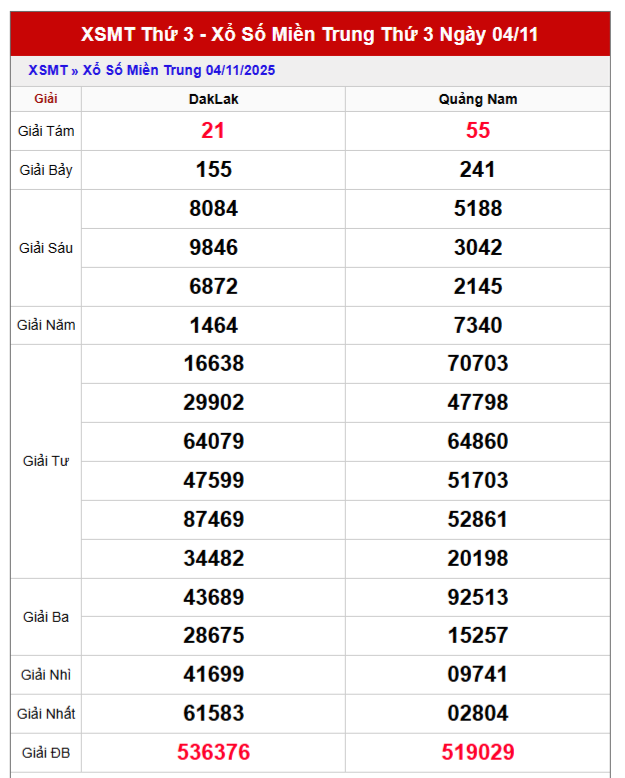
Task: Select the DakLak column header
Action: 213,99
